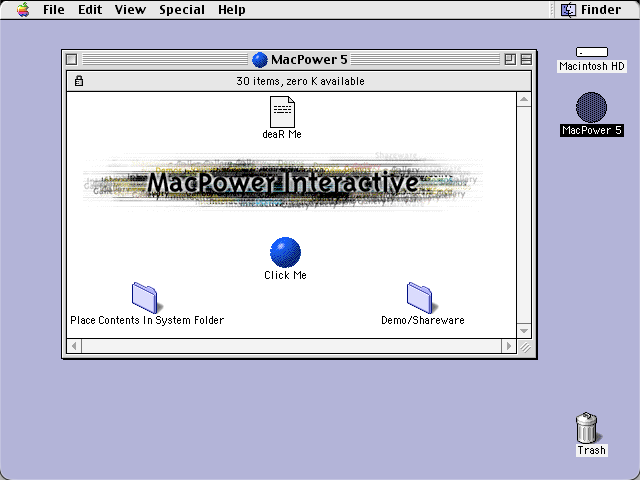This screenshot has width=640, height=480.
Task: Select the Place Contents In System Folder folder
Action: (146, 298)
